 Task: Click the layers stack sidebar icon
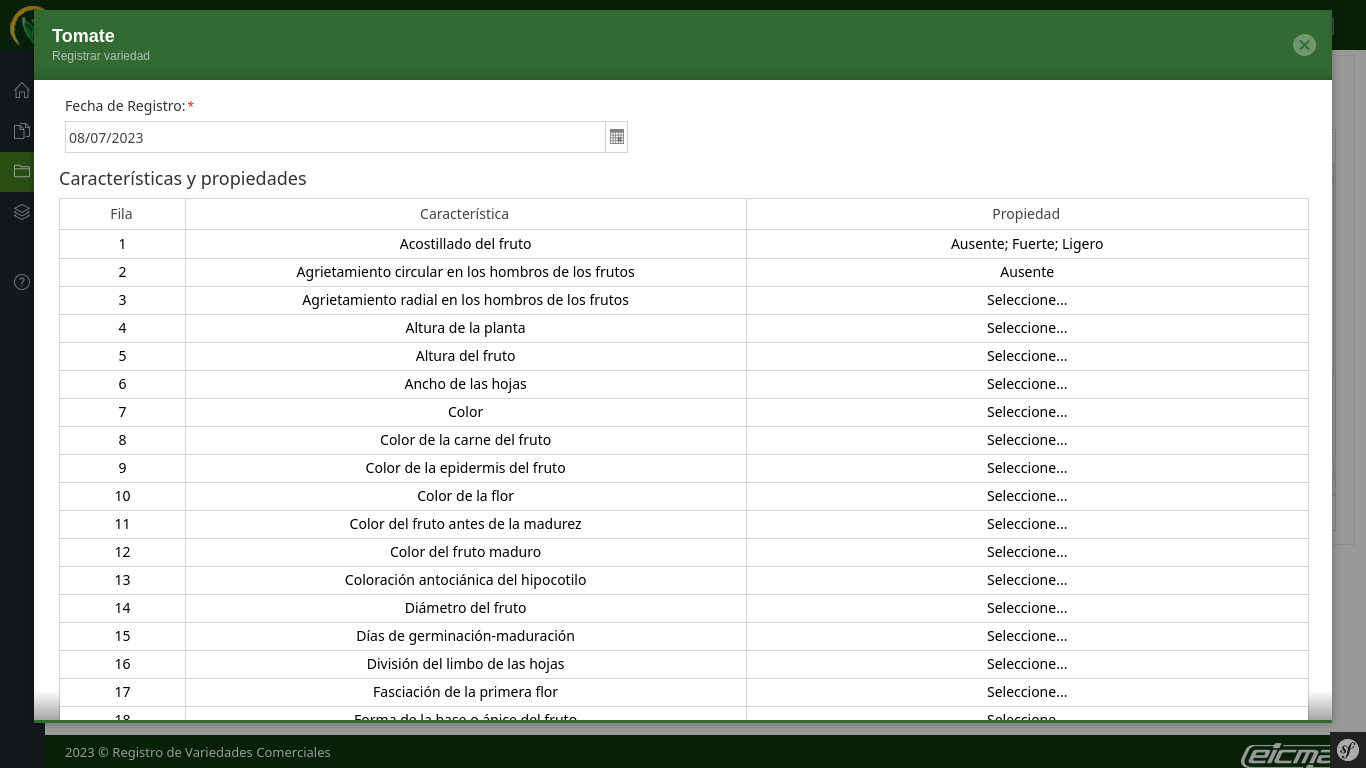tap(22, 212)
